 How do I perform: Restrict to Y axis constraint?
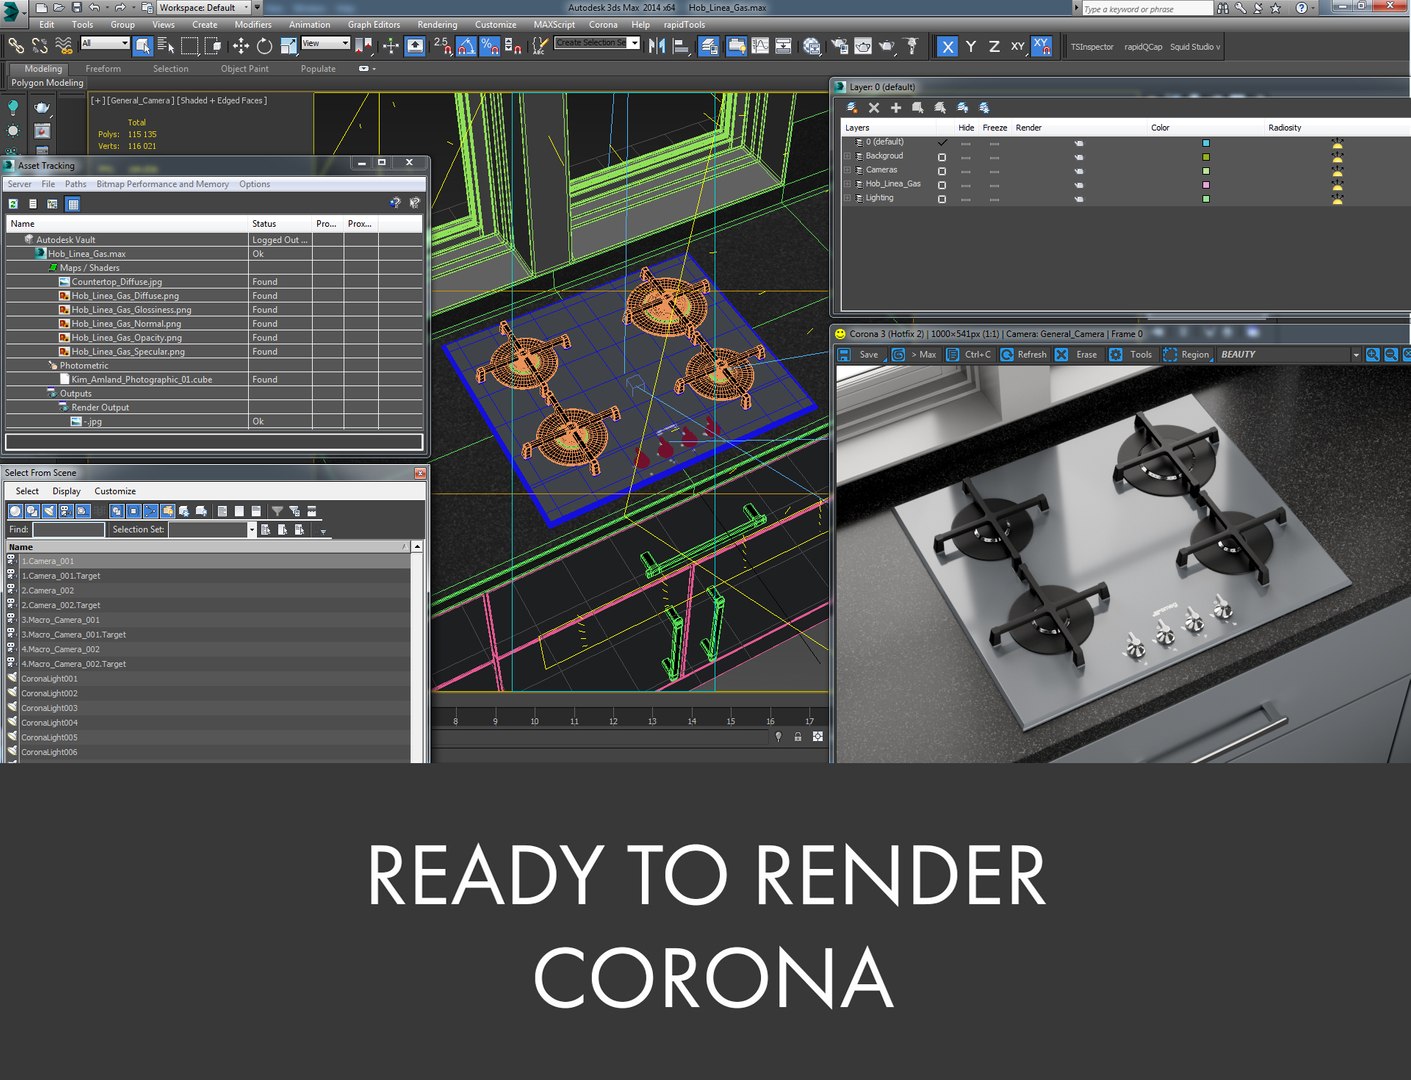(x=971, y=46)
